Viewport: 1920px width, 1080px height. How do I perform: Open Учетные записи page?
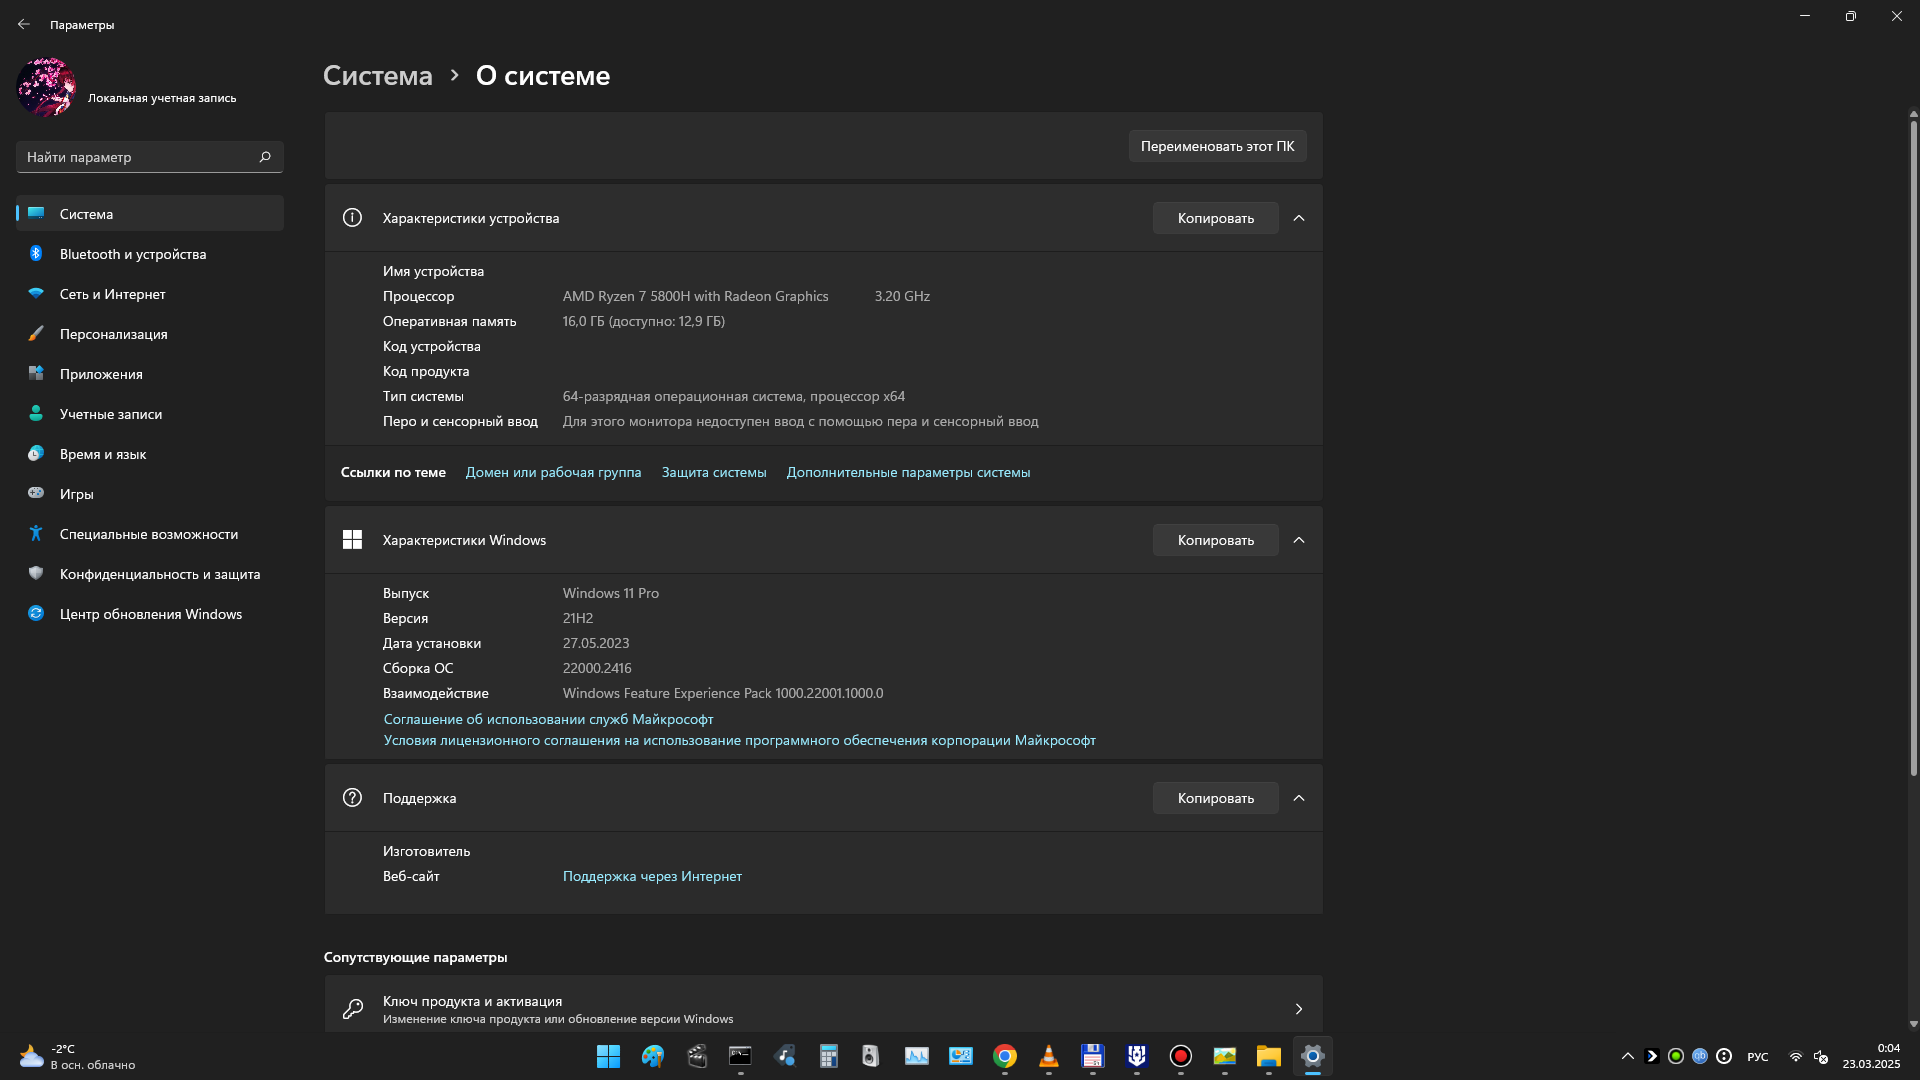[x=150, y=414]
